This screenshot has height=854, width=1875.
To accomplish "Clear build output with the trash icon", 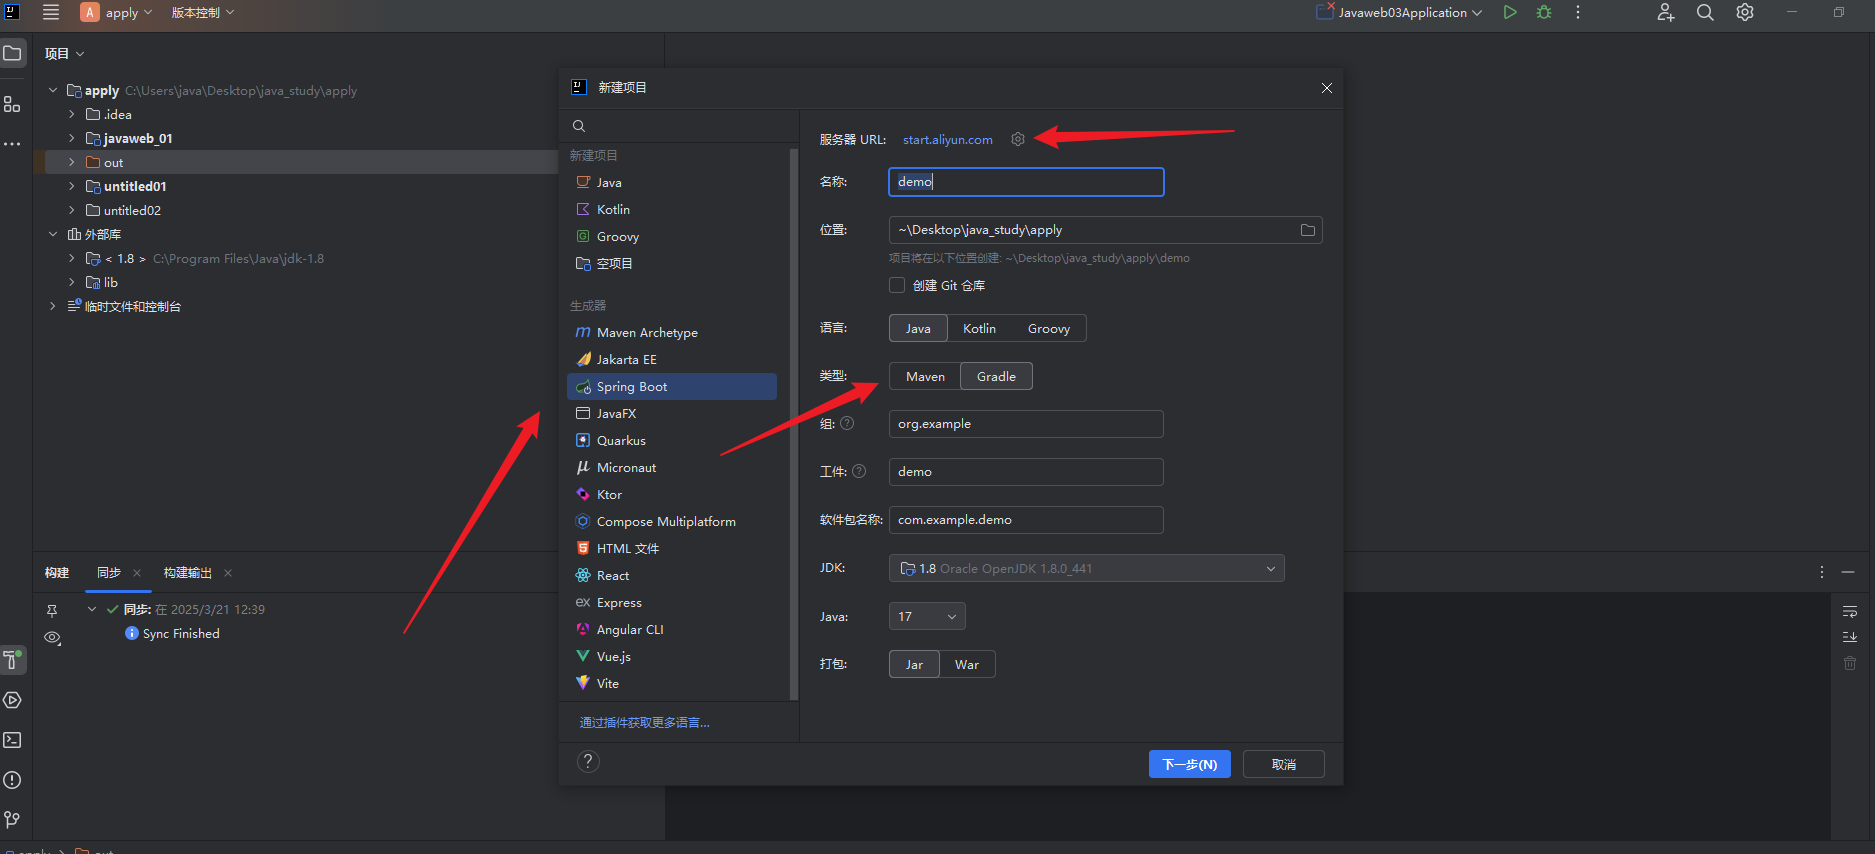I will (x=1850, y=663).
